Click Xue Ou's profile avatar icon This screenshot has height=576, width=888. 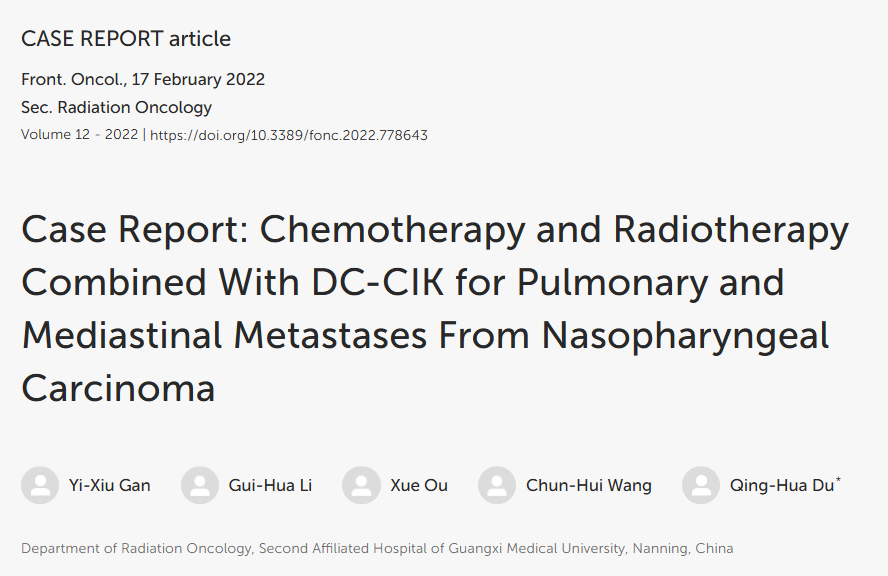(361, 485)
